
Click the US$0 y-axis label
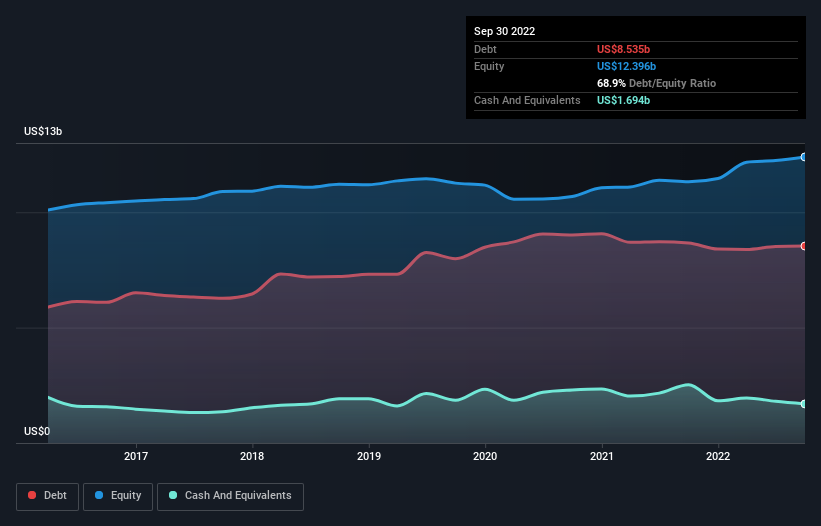click(x=37, y=431)
